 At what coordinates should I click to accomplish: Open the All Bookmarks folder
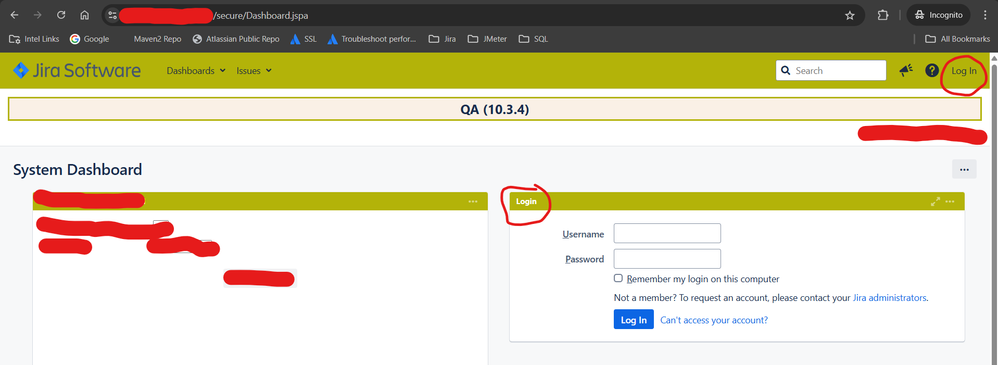tap(958, 39)
